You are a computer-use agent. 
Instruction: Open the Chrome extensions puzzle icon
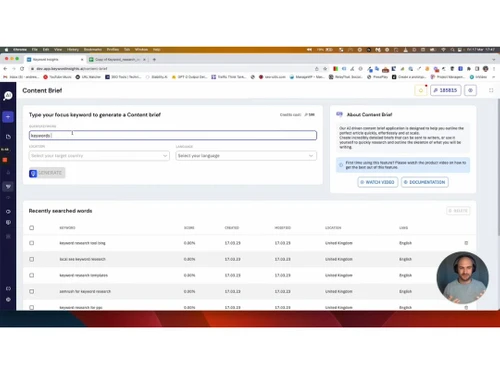(469, 69)
